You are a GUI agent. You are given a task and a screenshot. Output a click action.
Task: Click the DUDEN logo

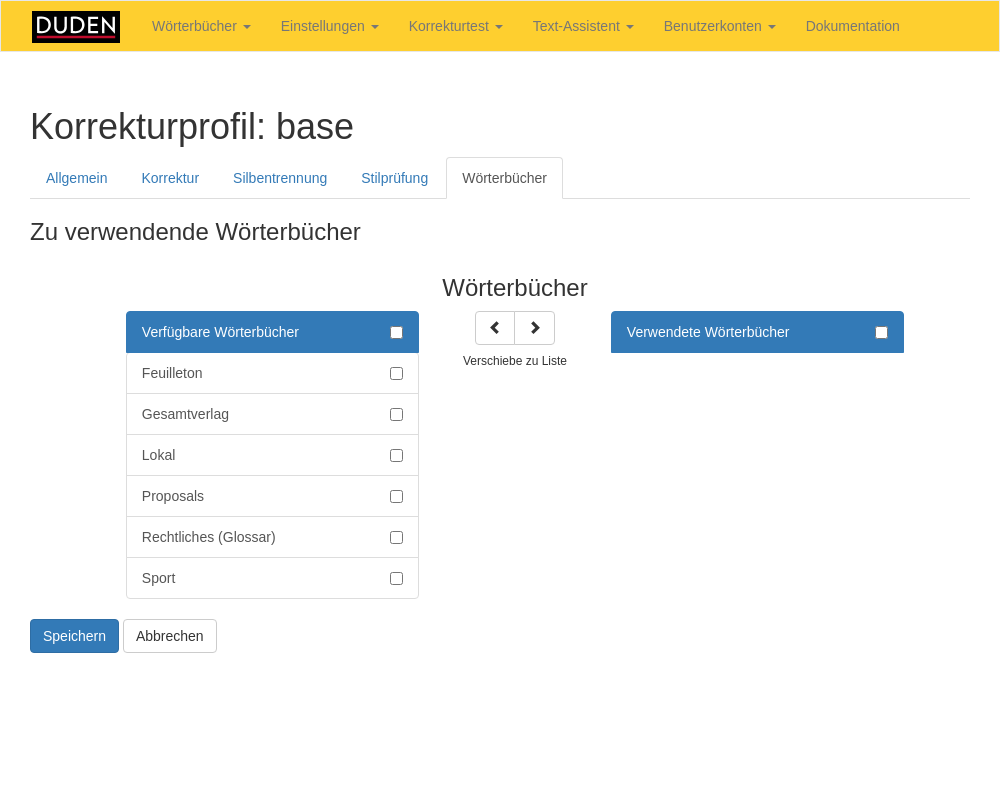pyautogui.click(x=76, y=27)
